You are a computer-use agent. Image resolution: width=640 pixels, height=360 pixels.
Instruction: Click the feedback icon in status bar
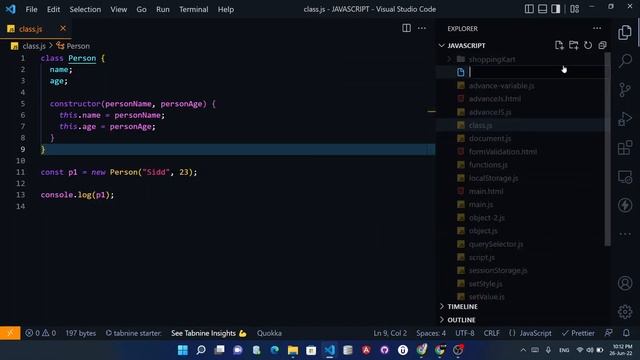pyautogui.click(x=609, y=333)
